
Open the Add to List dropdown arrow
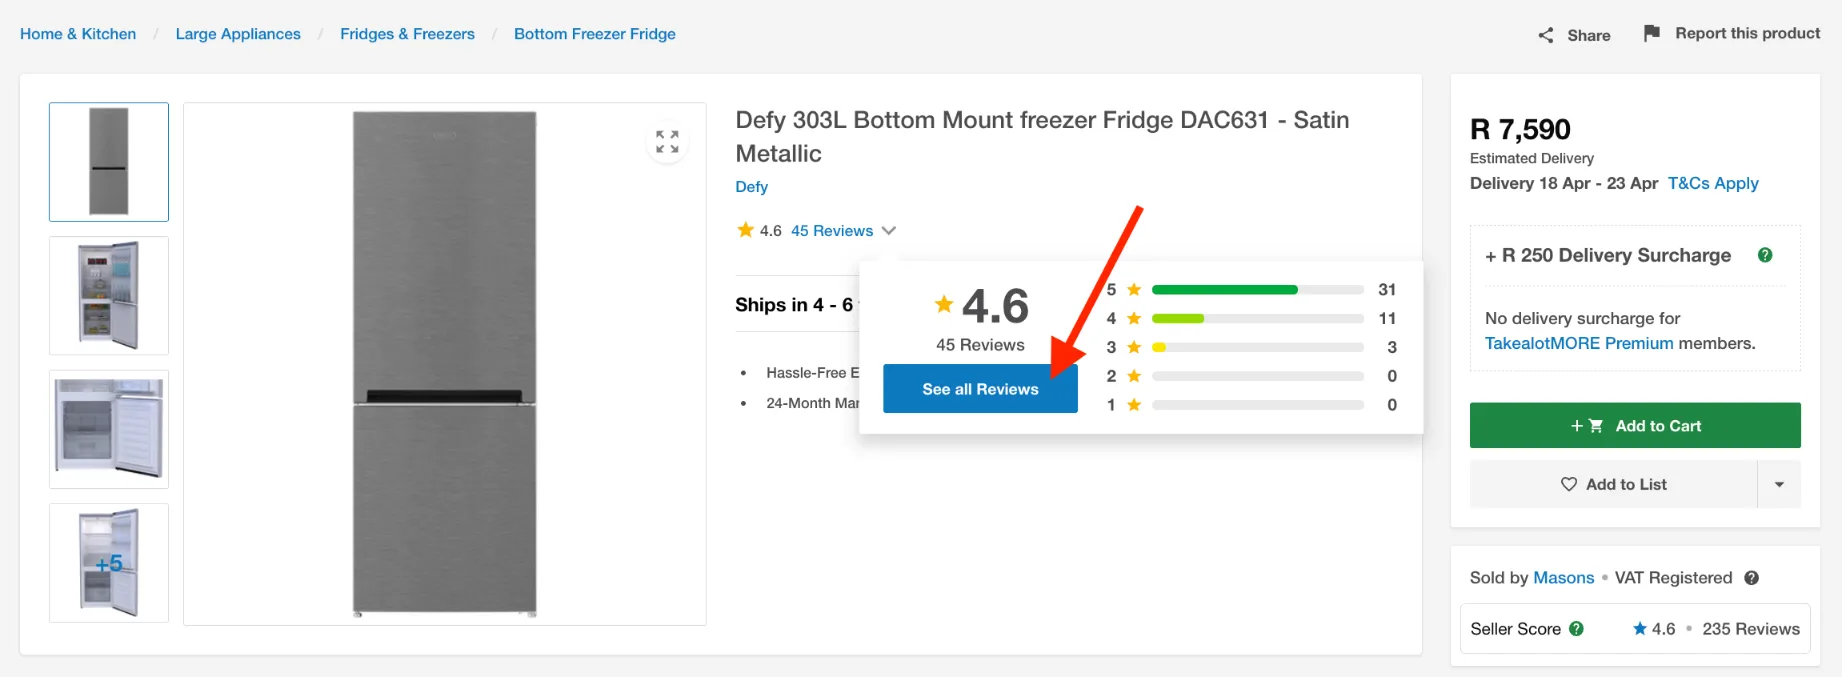[1780, 484]
